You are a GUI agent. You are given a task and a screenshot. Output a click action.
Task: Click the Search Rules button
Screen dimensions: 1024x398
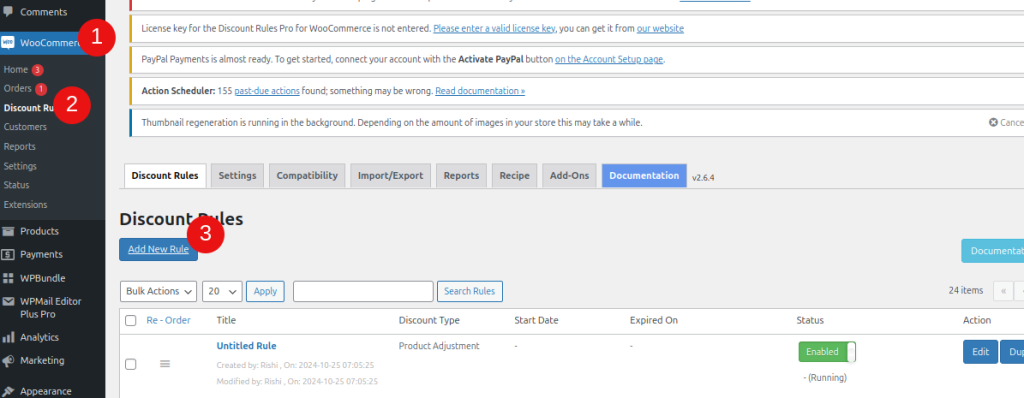pyautogui.click(x=470, y=291)
